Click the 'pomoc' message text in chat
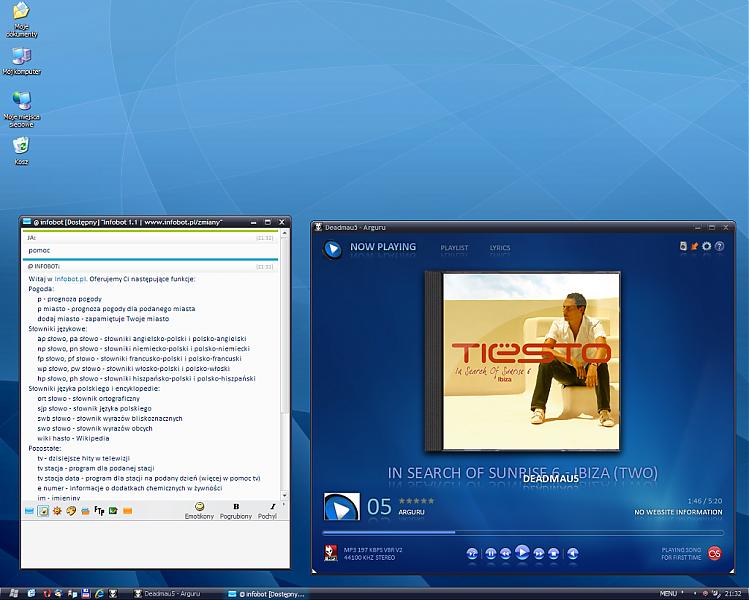The image size is (749, 600). 39,250
